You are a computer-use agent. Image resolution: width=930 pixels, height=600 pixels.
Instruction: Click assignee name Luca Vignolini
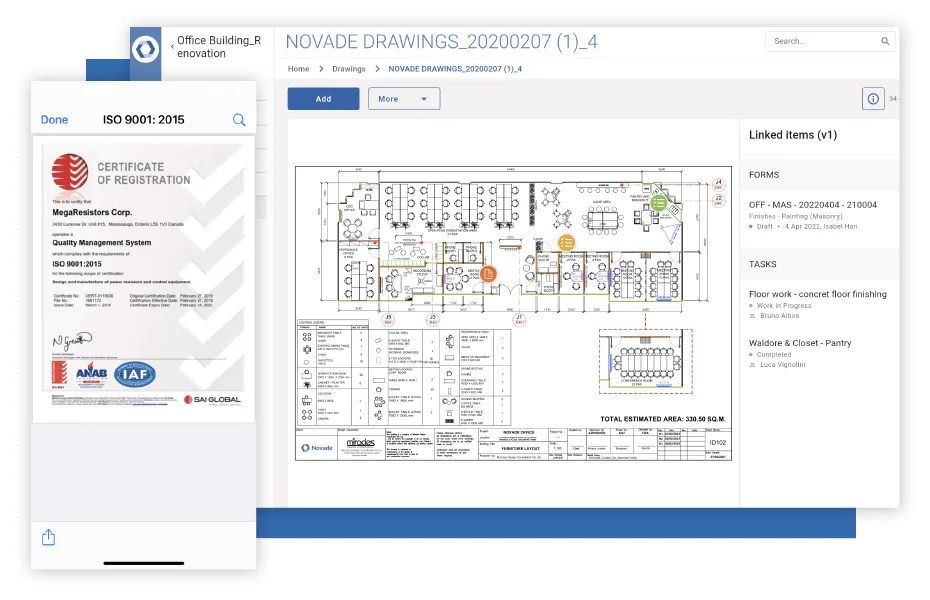tap(782, 365)
